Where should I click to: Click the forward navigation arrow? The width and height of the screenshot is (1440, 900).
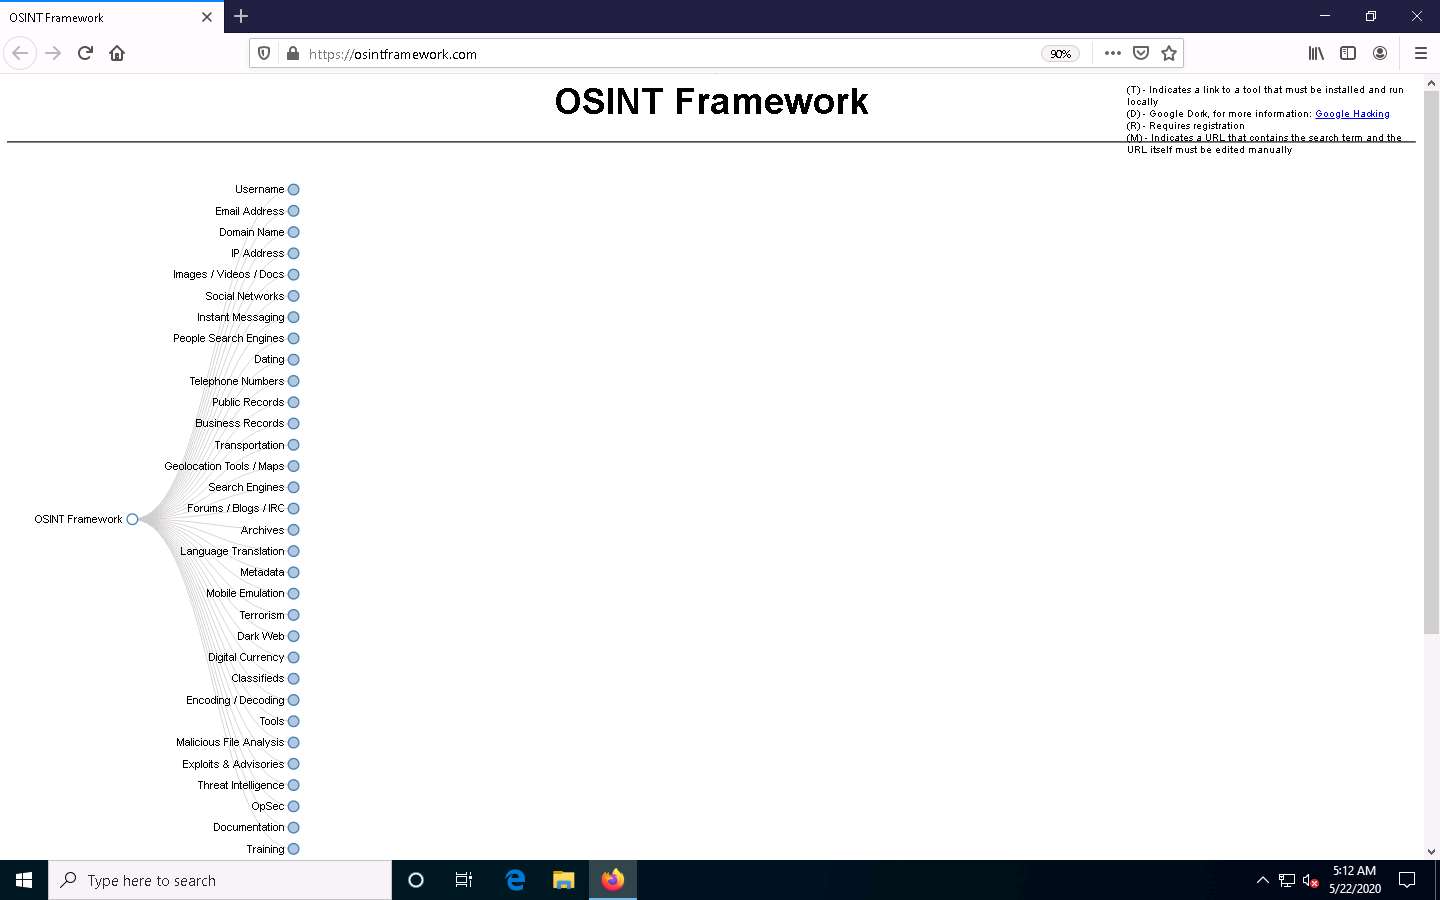click(53, 53)
